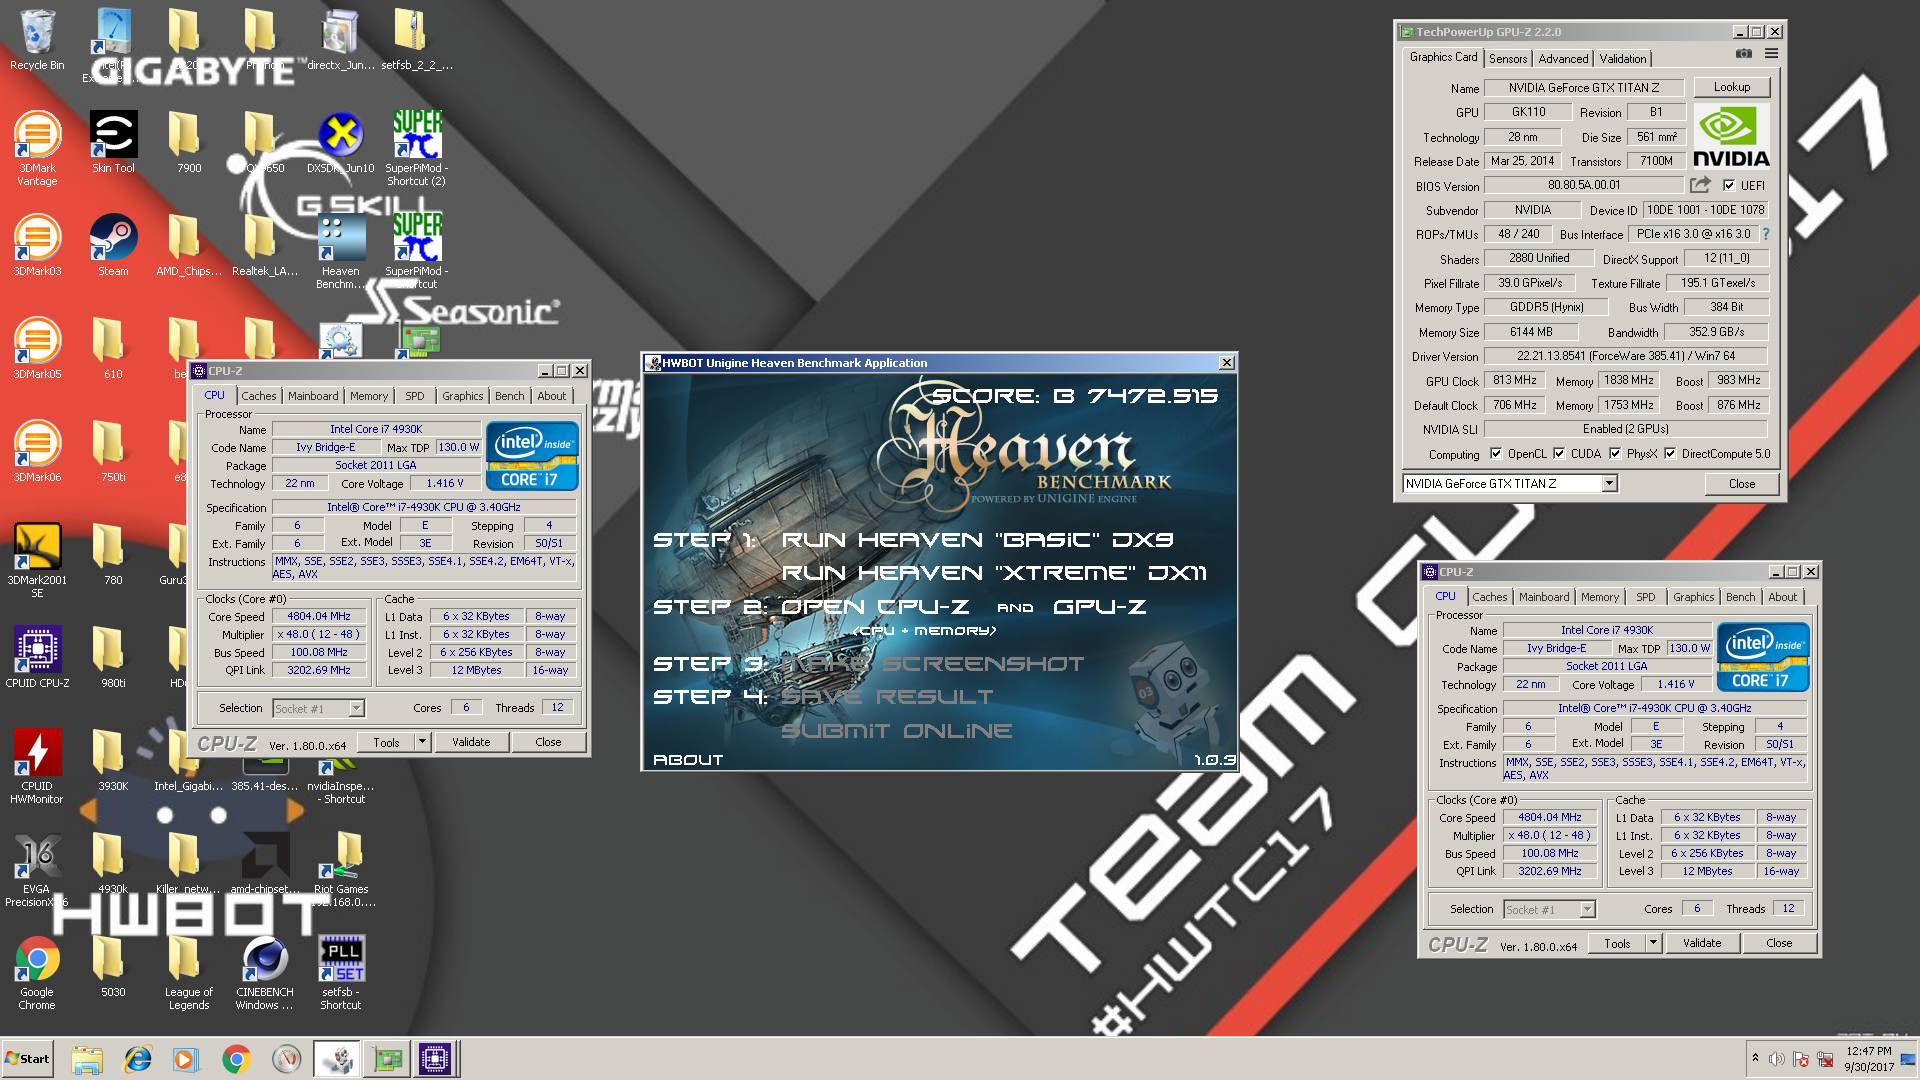Click ABOUT in Heaven benchmark window
The width and height of the screenshot is (1920, 1080).
[x=688, y=760]
